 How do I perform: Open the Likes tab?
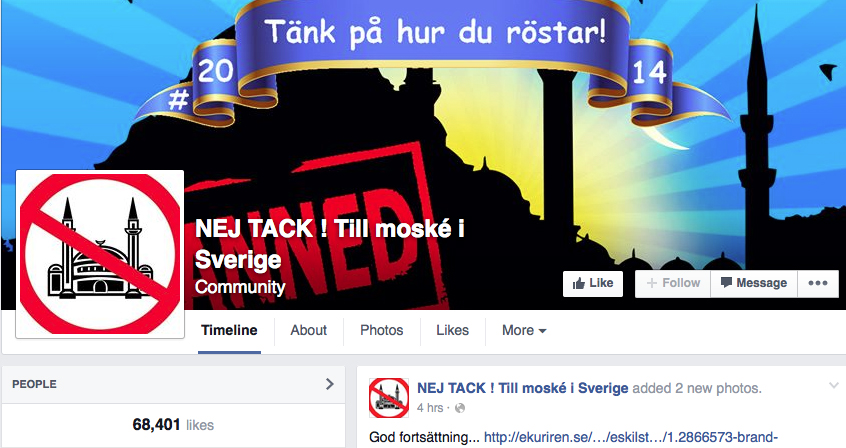pos(452,330)
